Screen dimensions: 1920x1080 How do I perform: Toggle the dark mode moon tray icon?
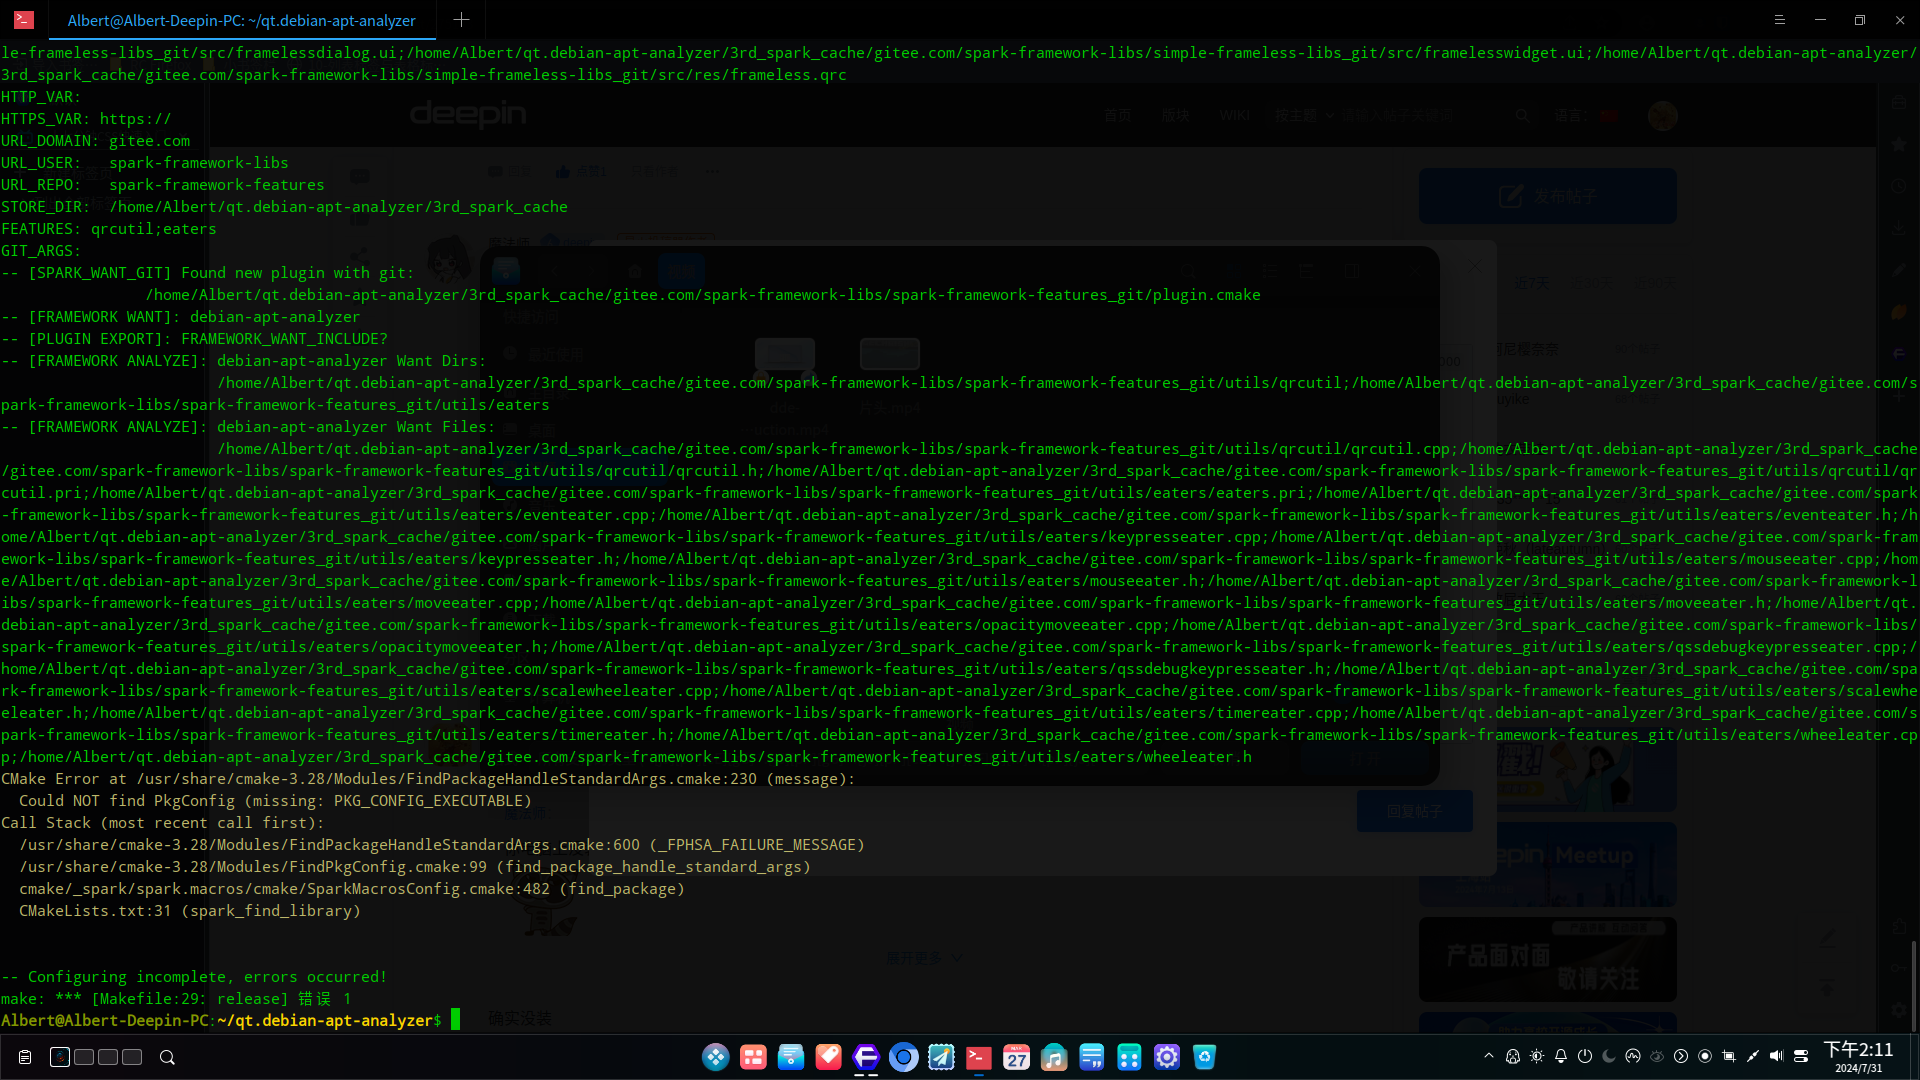pos(1609,1056)
